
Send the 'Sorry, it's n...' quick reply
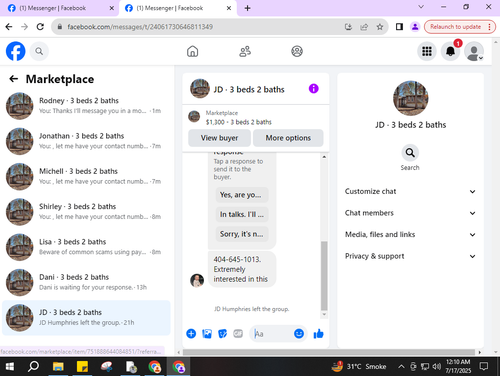[242, 234]
